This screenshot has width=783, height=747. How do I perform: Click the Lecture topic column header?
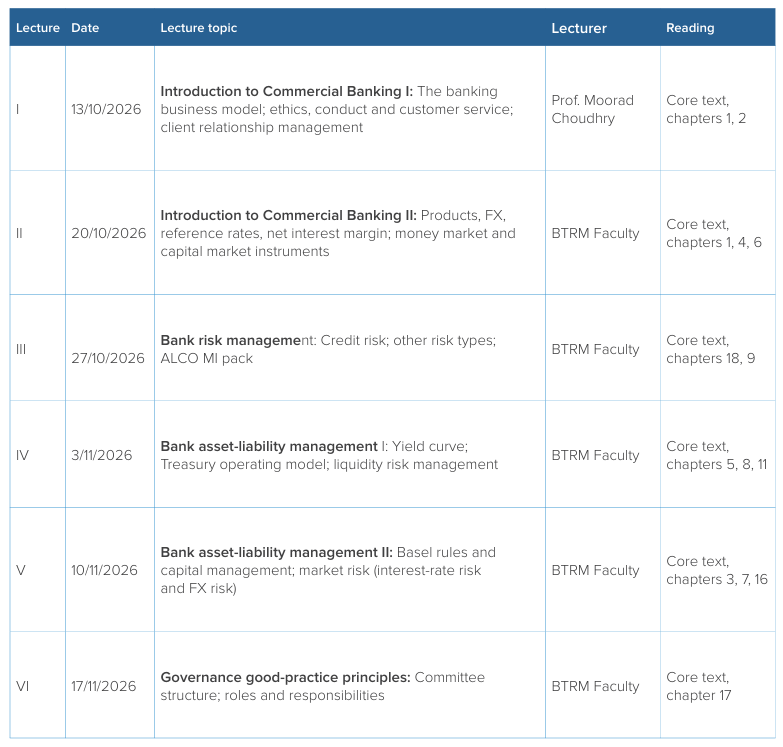[199, 28]
